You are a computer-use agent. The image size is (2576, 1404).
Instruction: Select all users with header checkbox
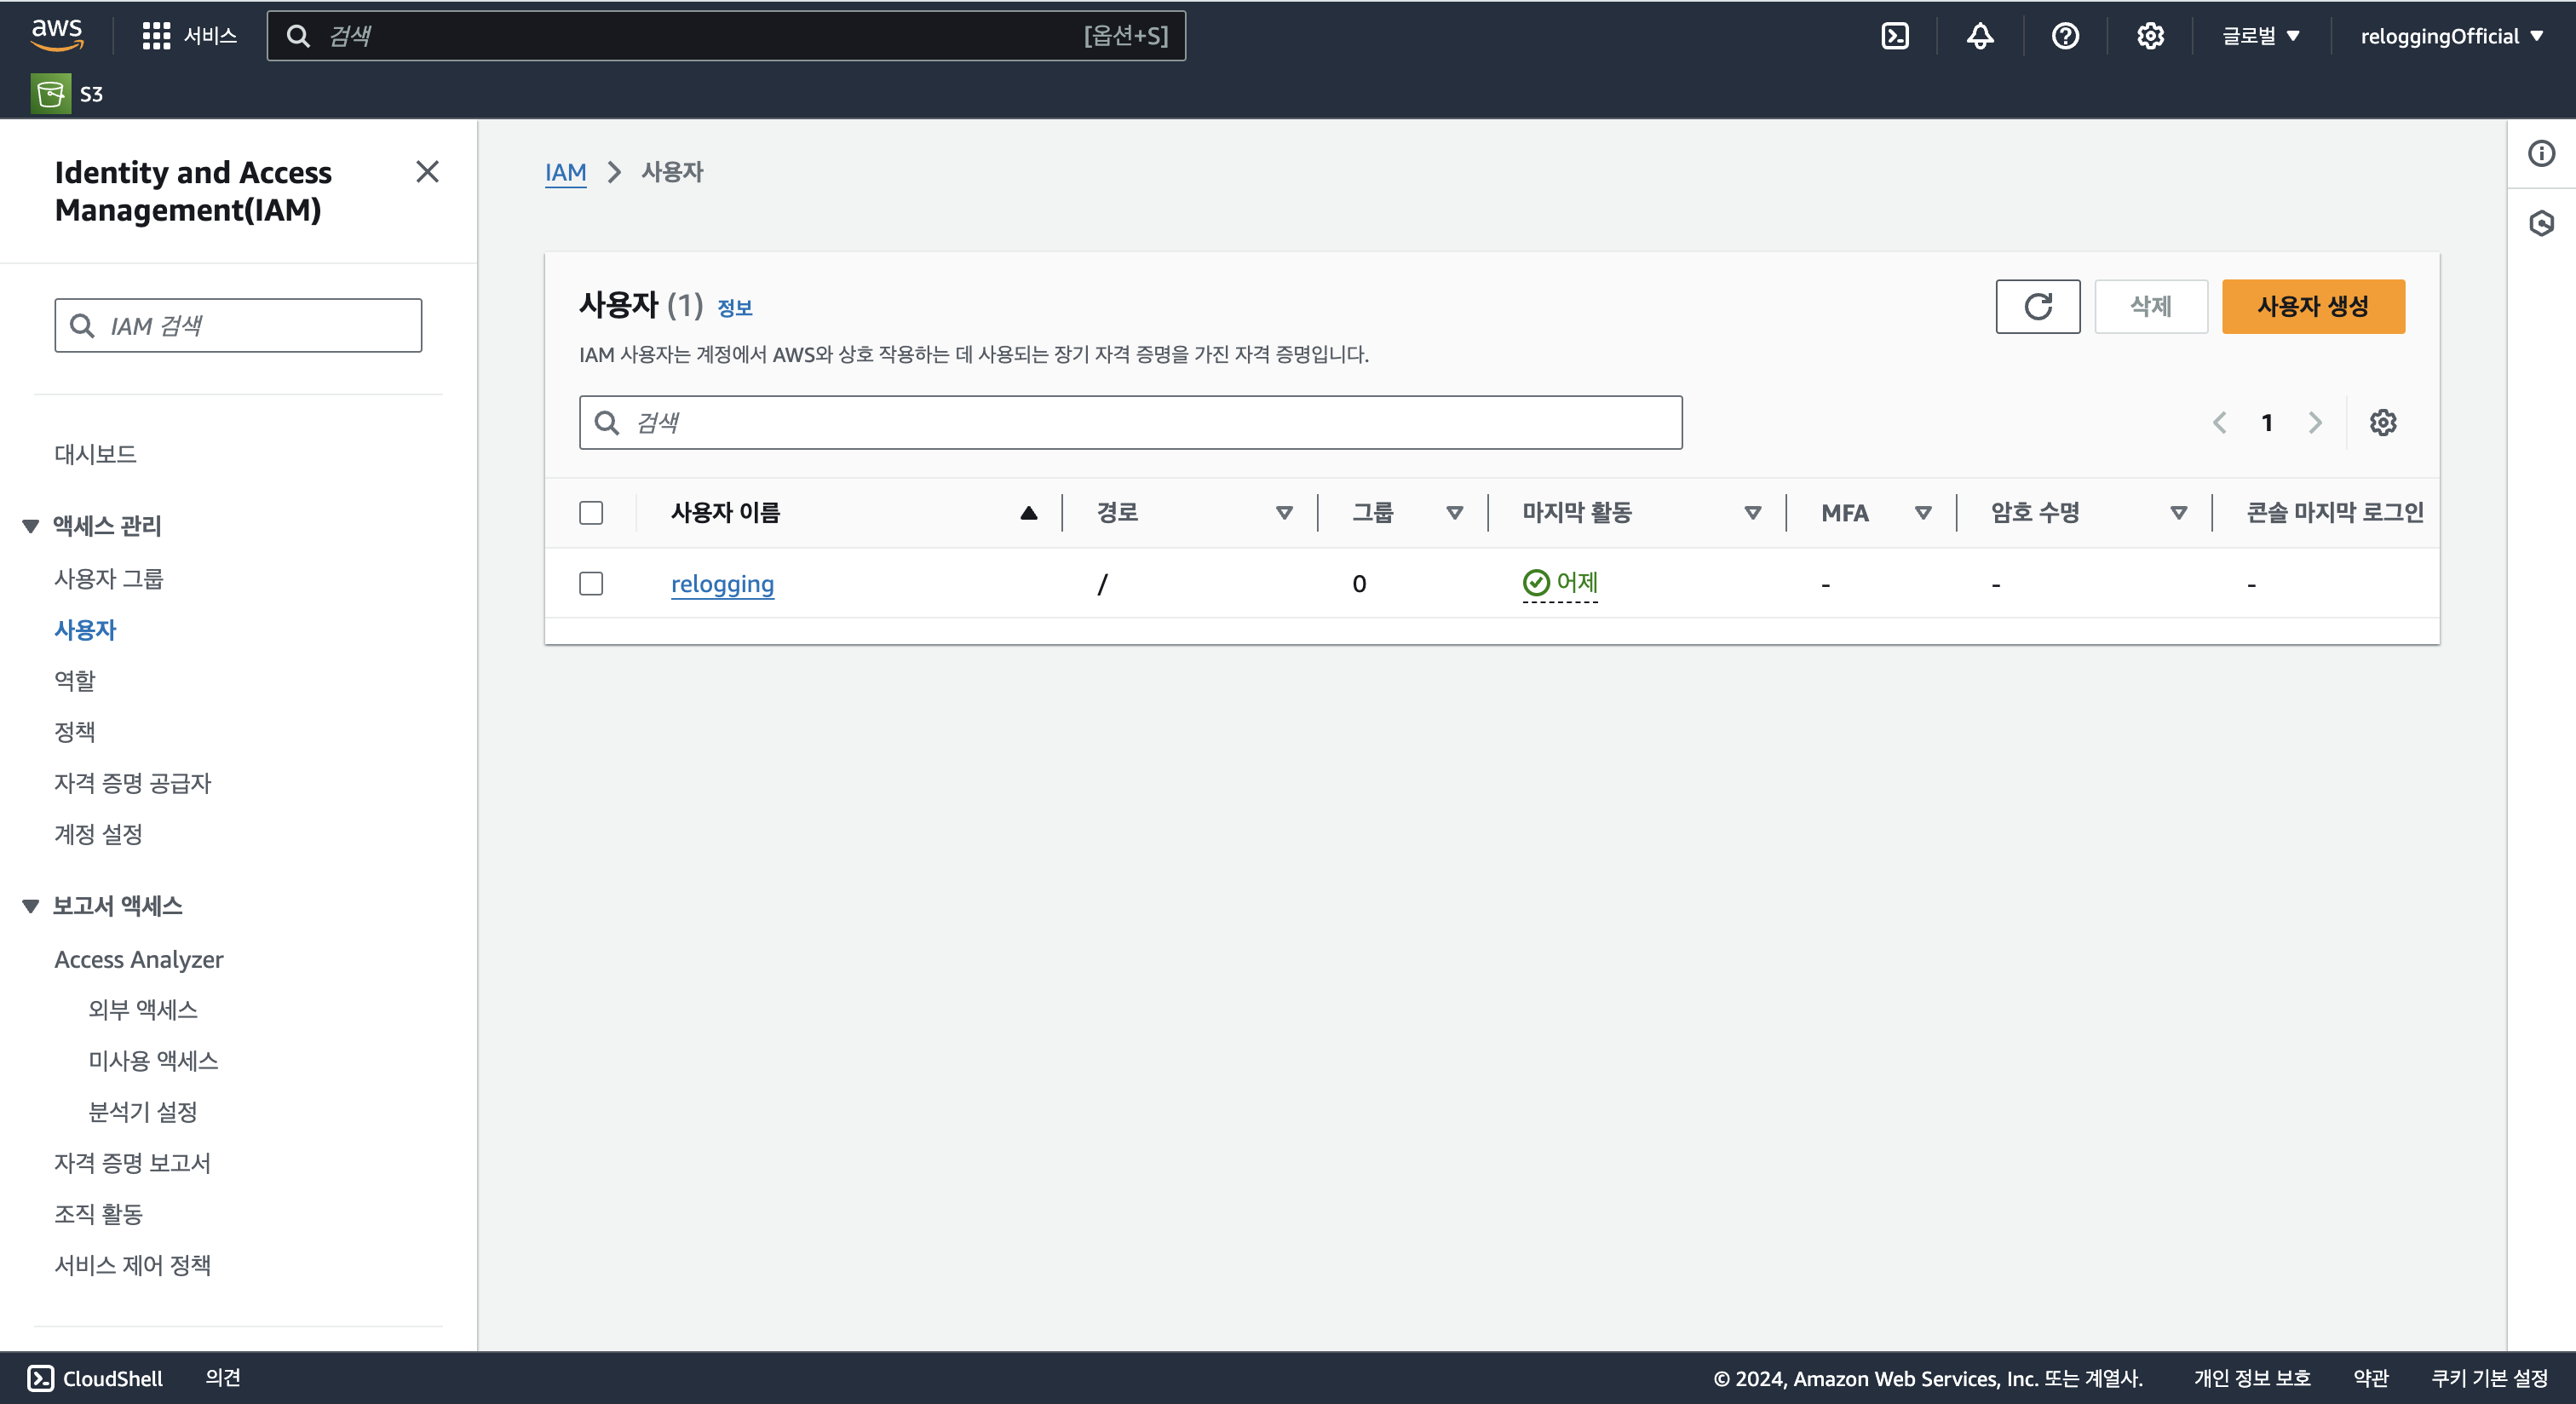point(591,513)
